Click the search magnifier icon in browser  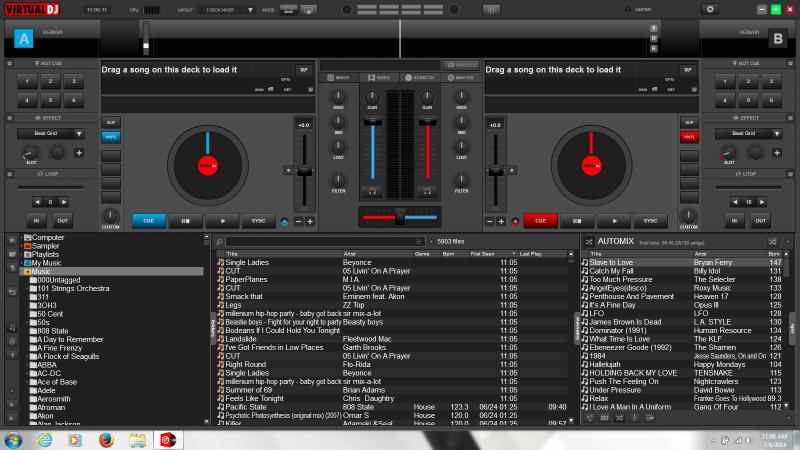click(219, 241)
